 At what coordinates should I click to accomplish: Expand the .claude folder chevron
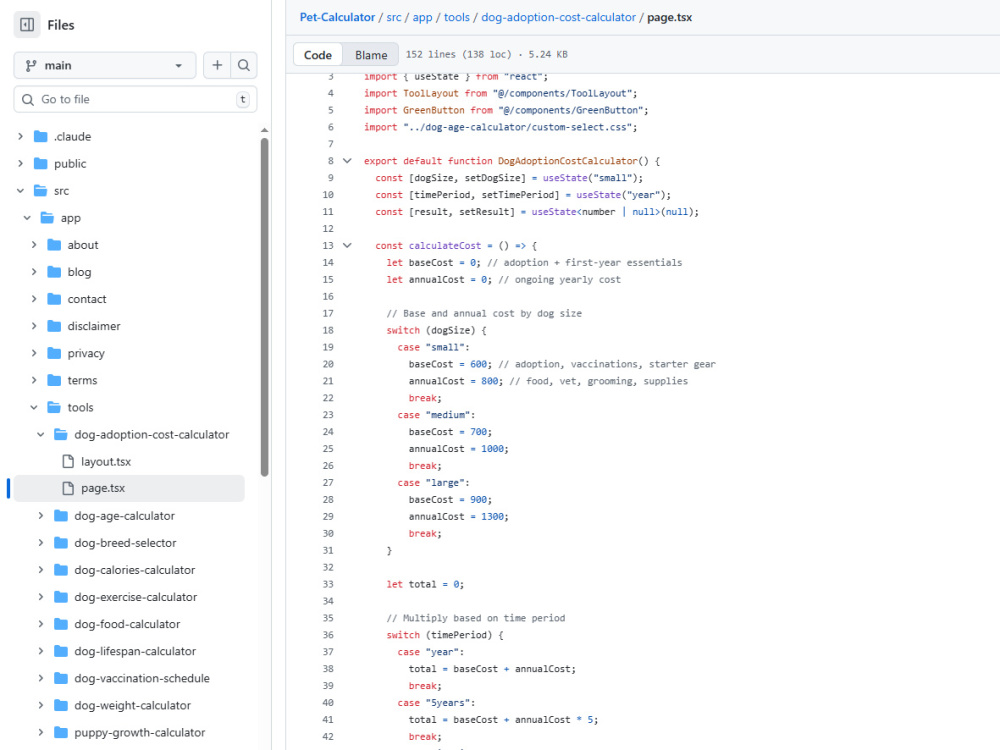20,136
